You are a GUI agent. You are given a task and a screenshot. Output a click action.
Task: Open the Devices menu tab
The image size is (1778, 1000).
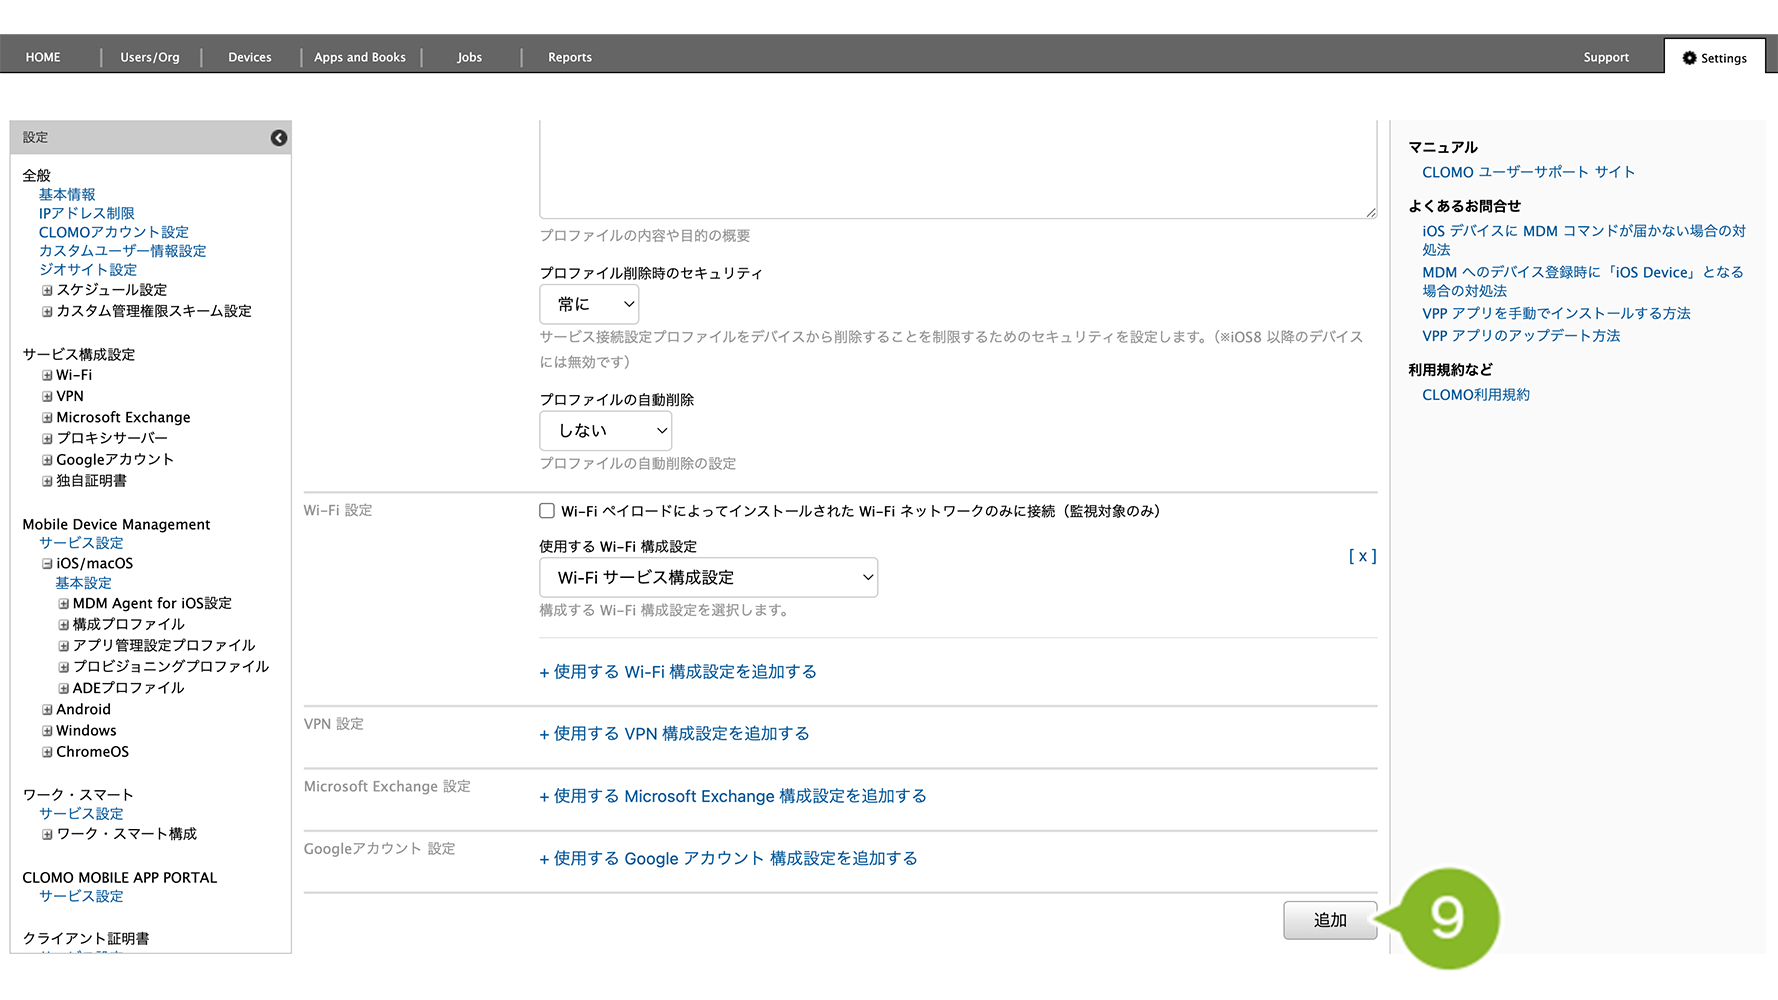249,57
